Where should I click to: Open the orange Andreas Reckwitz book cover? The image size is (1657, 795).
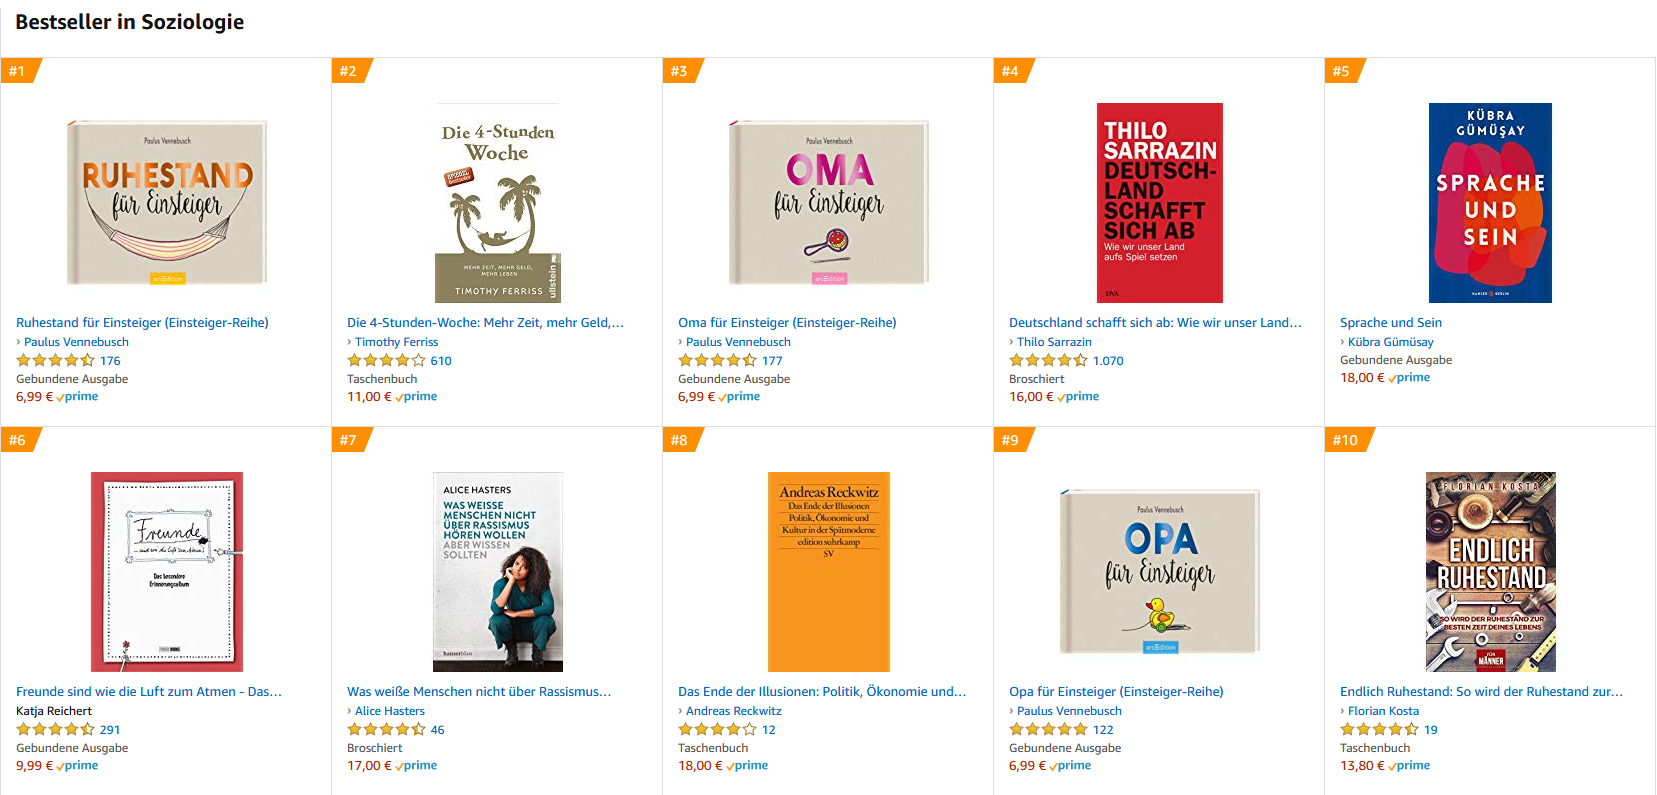829,572
